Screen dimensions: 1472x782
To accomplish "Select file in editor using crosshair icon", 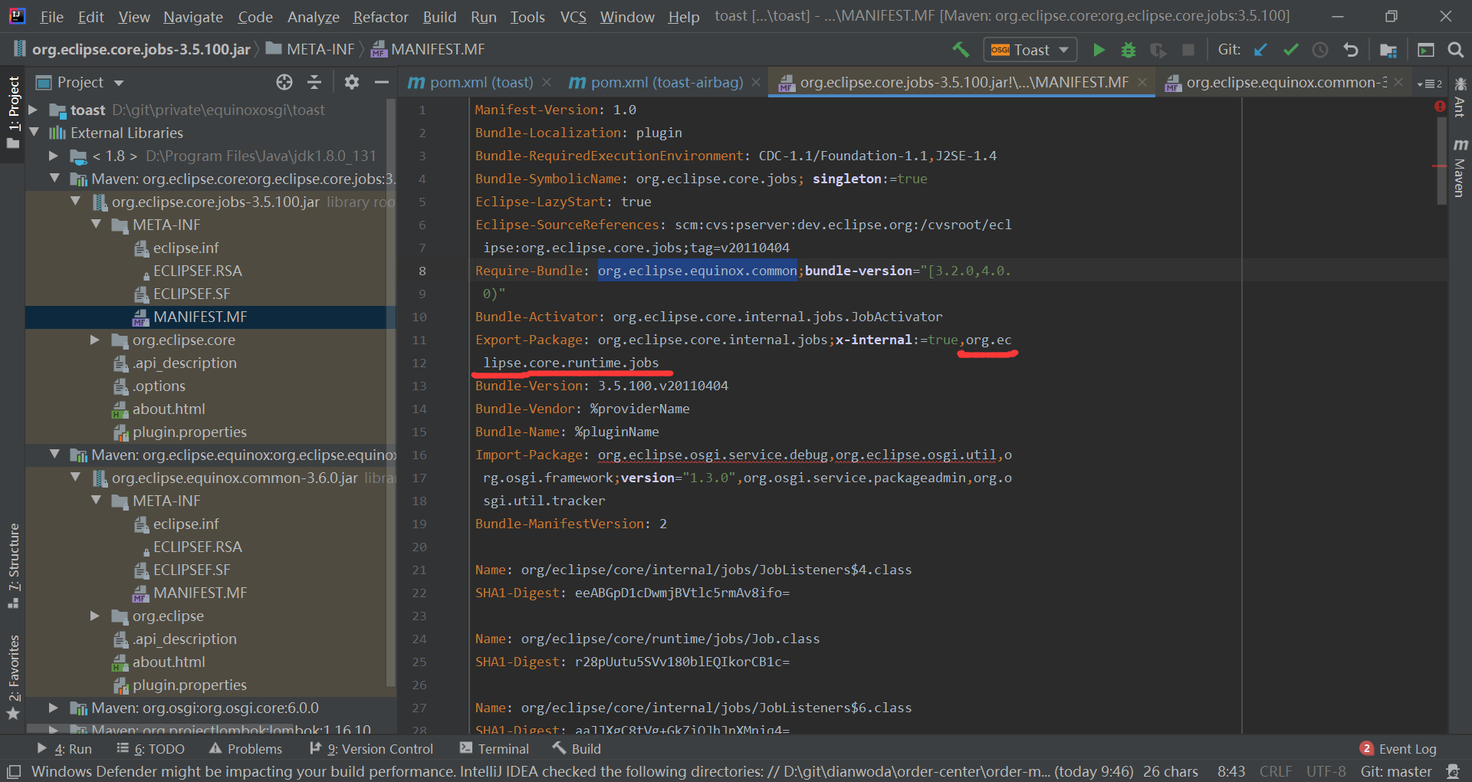I will pos(284,81).
